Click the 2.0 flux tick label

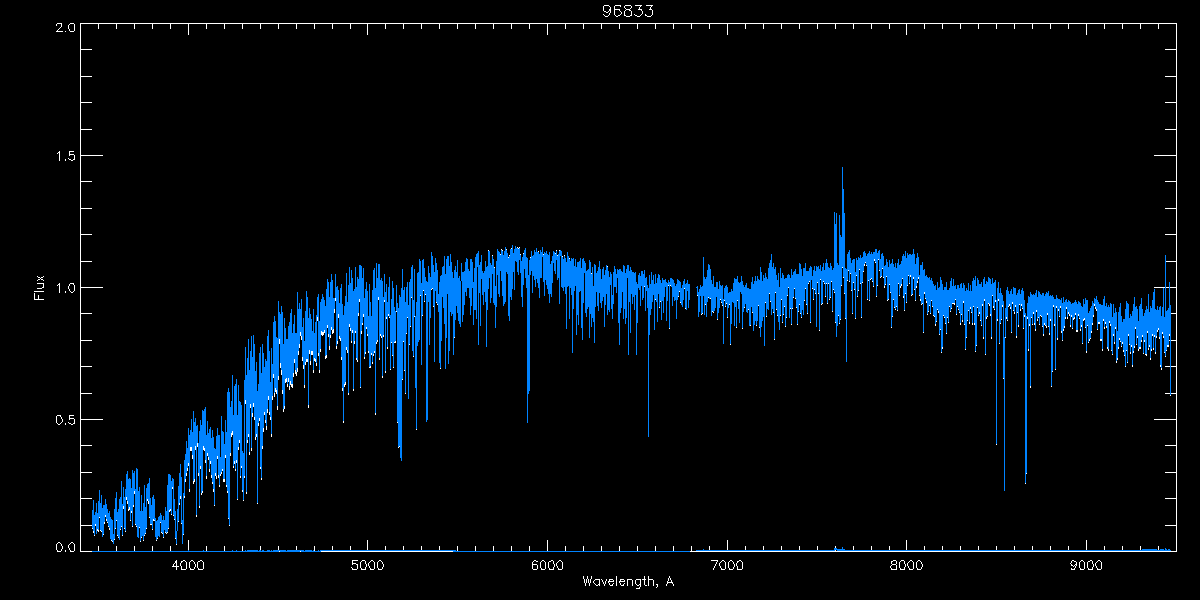pos(65,28)
